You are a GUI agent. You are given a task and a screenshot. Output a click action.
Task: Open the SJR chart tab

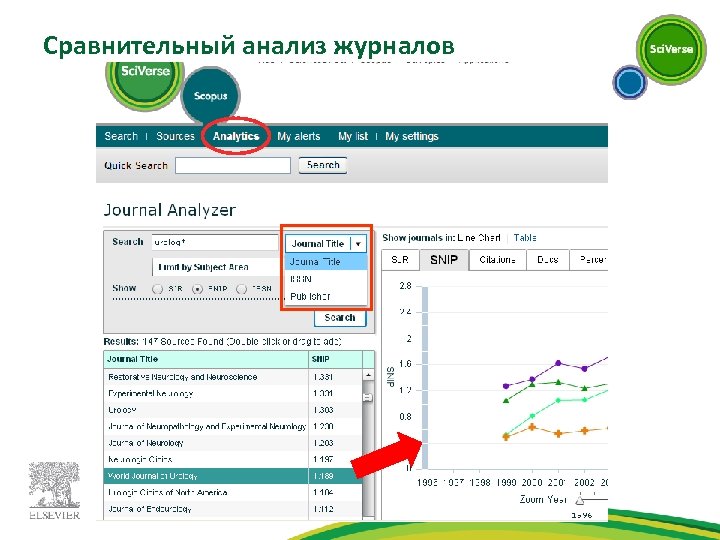coord(400,260)
